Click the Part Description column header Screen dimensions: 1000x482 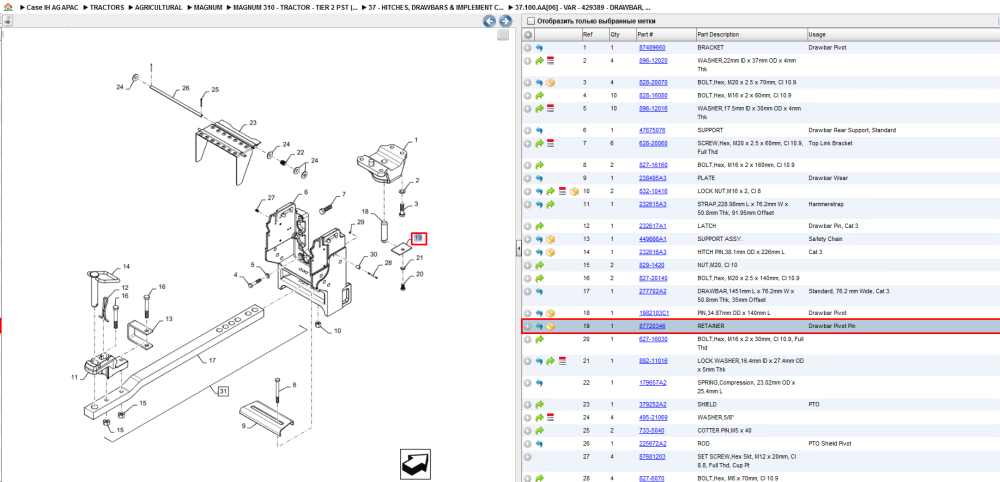(x=751, y=34)
